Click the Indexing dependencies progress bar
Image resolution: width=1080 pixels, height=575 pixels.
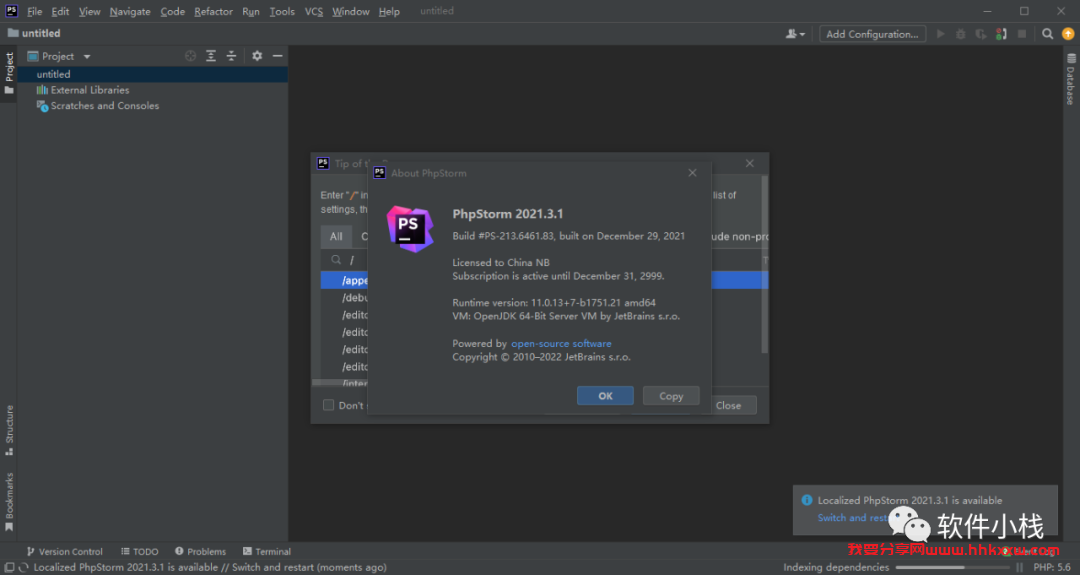[953, 567]
